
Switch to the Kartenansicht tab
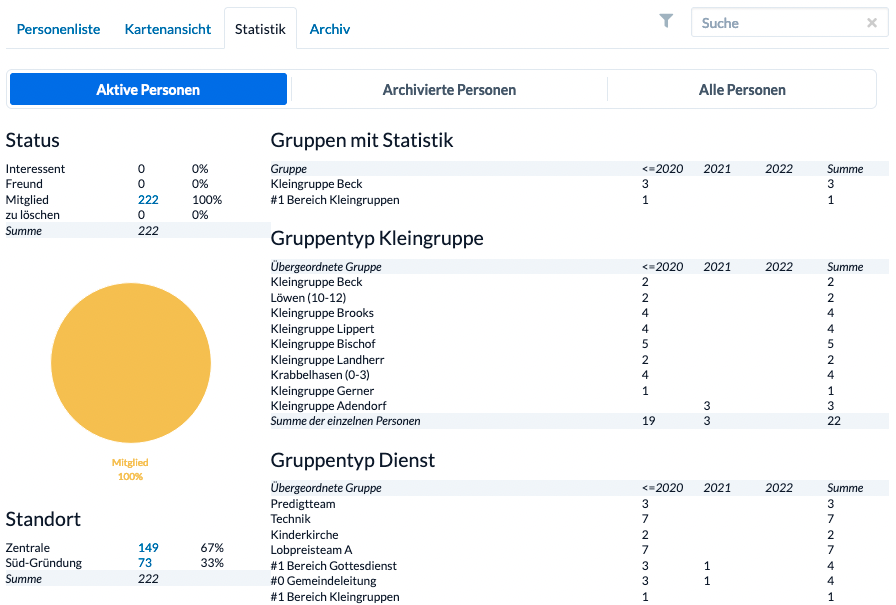tap(167, 29)
